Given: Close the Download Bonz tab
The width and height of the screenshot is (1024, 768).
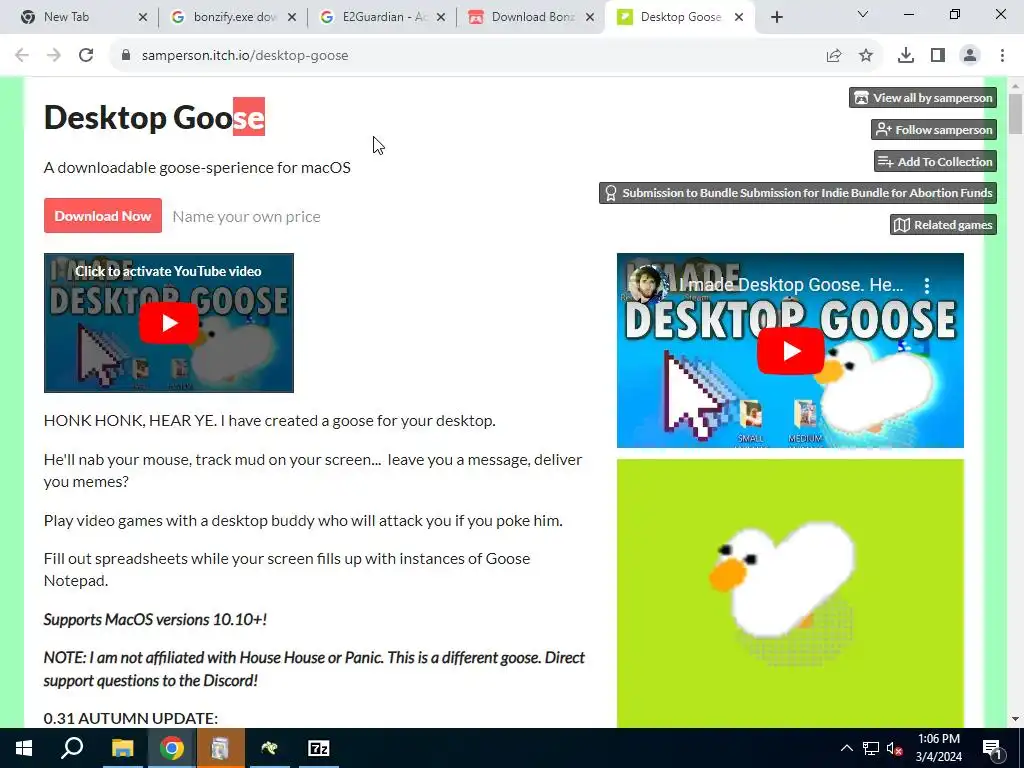Looking at the screenshot, I should pos(590,17).
